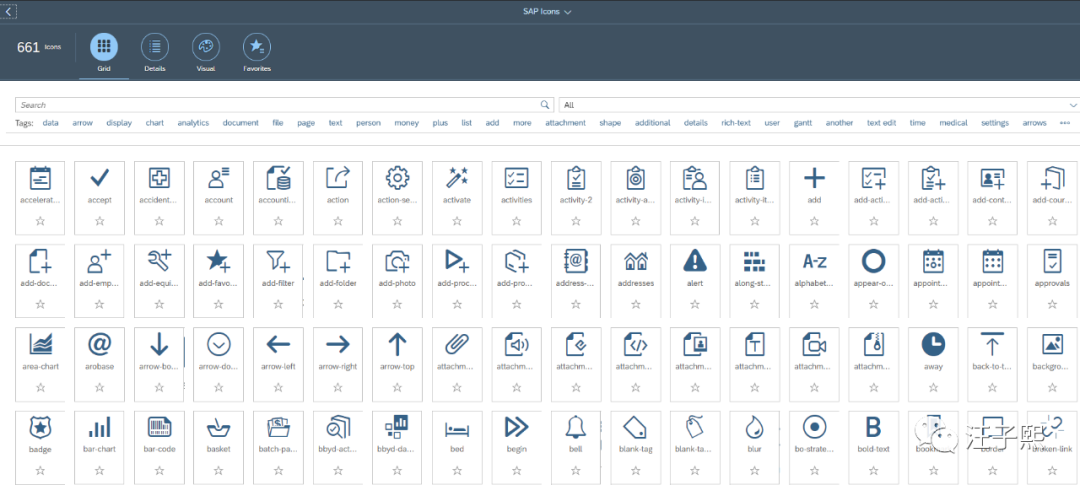Select the alert warning triangle icon
Image resolution: width=1080 pixels, height=485 pixels.
[695, 262]
